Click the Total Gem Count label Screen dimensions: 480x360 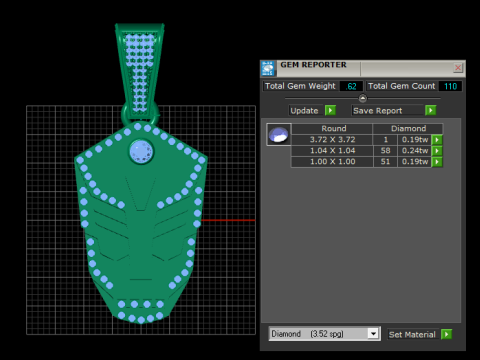pos(401,86)
